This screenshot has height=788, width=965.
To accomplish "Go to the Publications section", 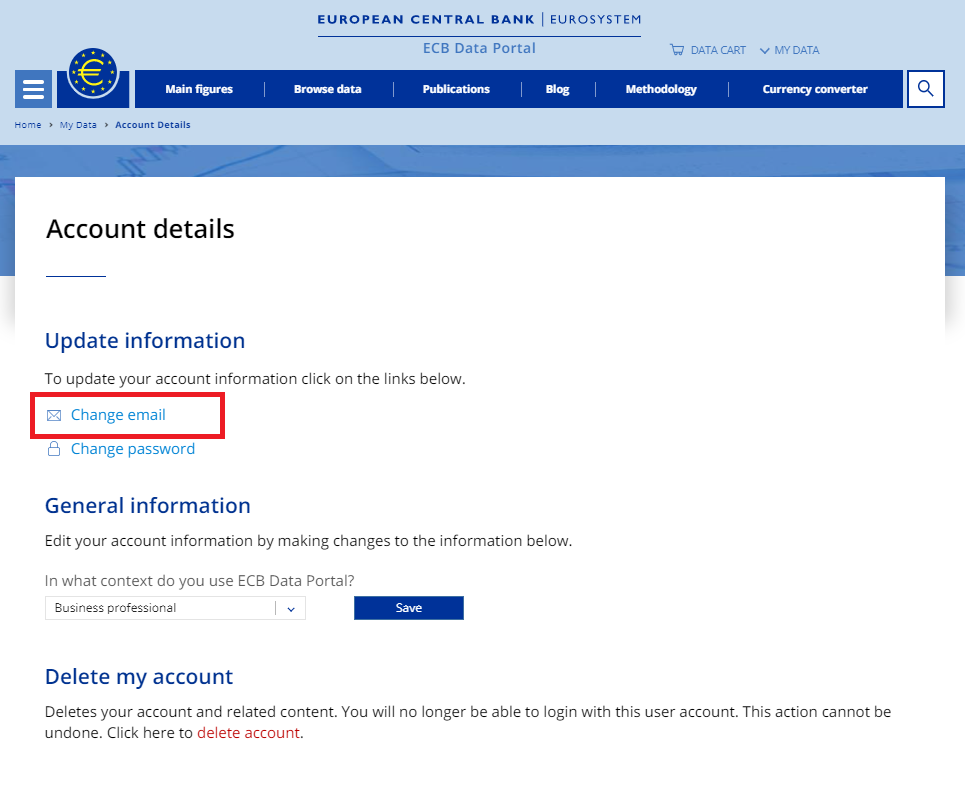I will tap(456, 89).
